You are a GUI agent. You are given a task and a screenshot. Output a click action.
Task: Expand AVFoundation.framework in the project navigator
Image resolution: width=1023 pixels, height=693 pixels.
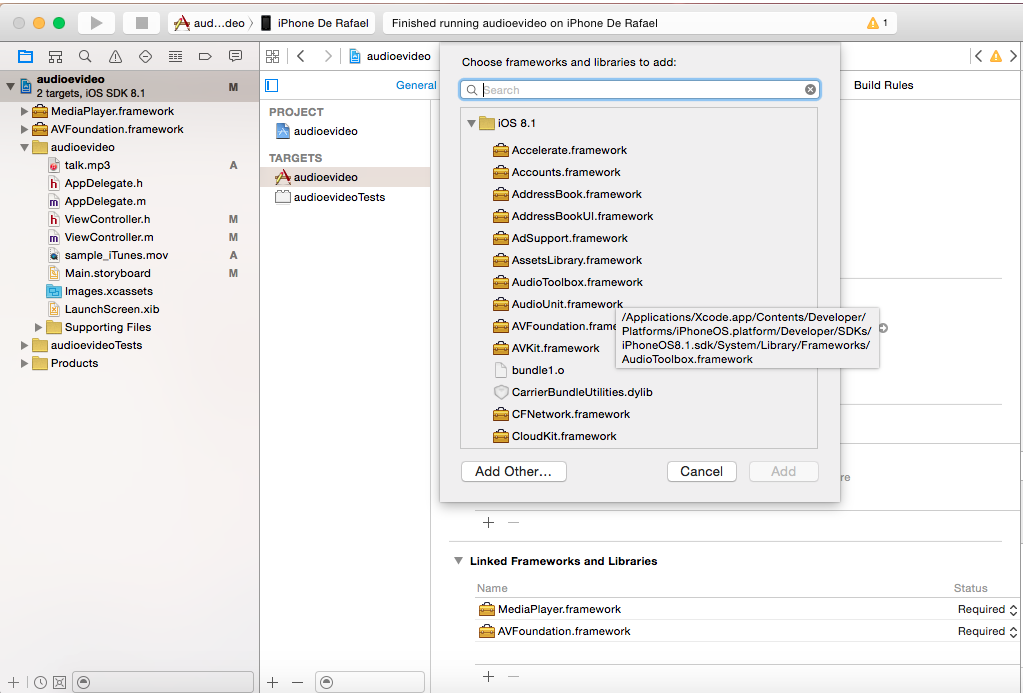[x=24, y=129]
